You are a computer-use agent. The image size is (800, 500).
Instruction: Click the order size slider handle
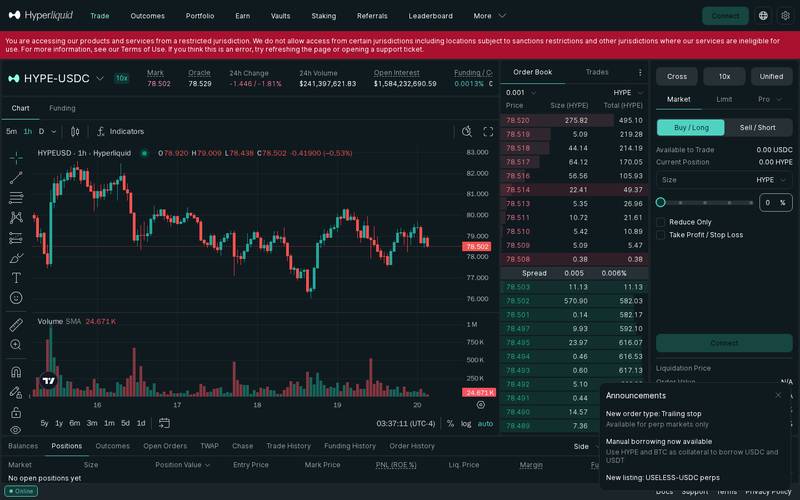661,202
